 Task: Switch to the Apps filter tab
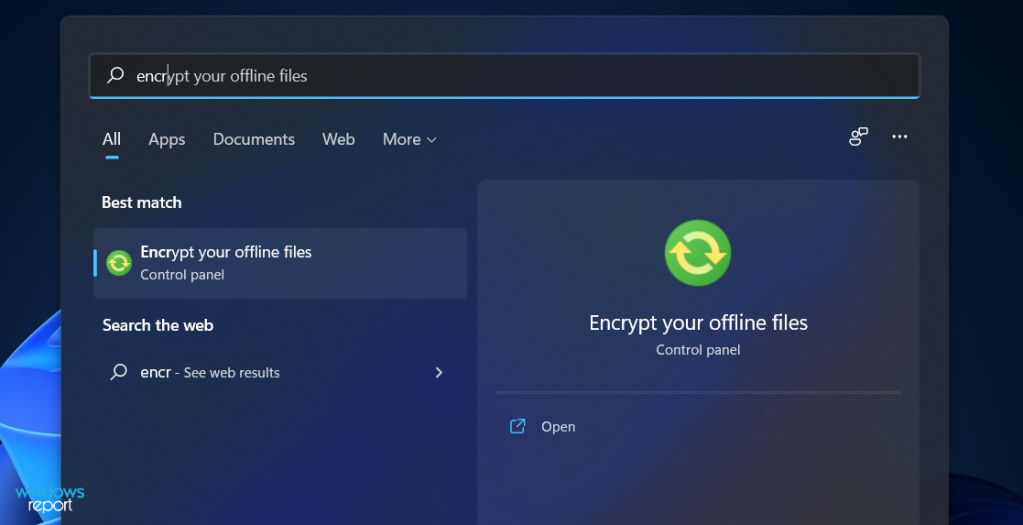coord(166,140)
